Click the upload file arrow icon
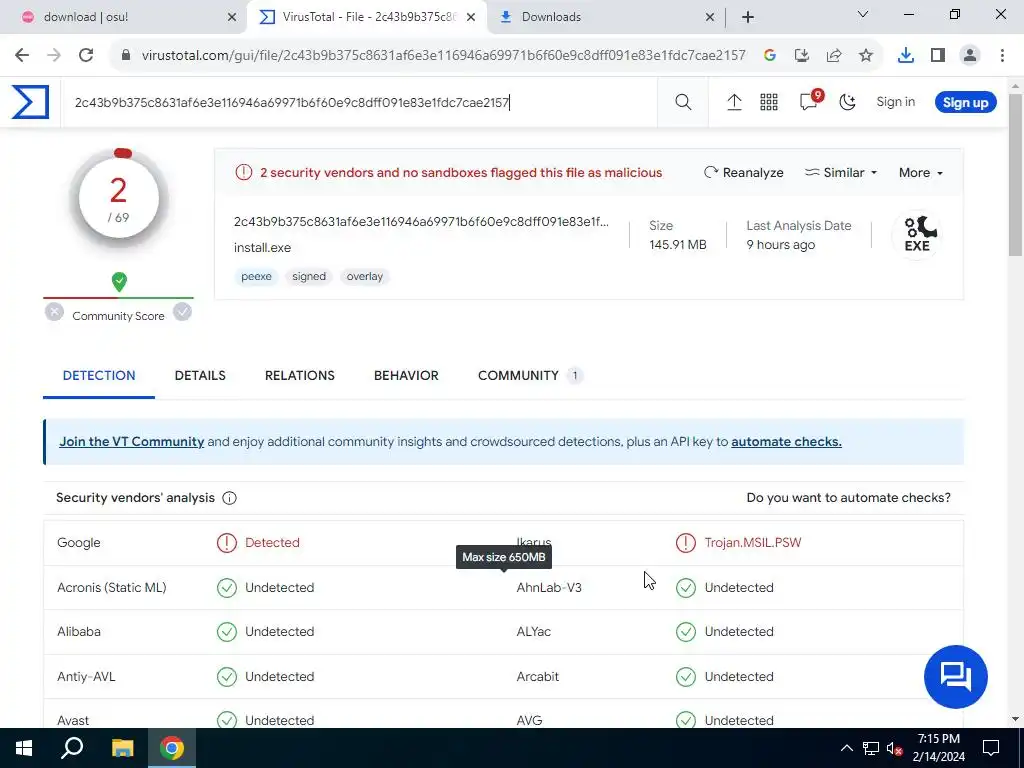This screenshot has width=1024, height=768. tap(734, 102)
